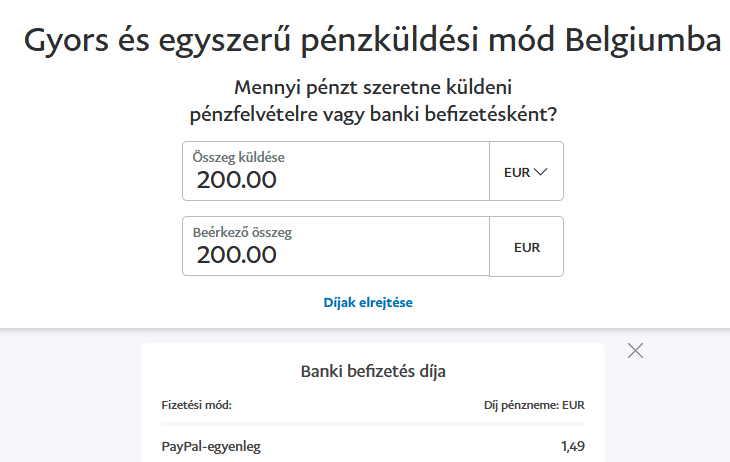Click the Belgiumba page heading
730x462 pixels.
[x=372, y=41]
